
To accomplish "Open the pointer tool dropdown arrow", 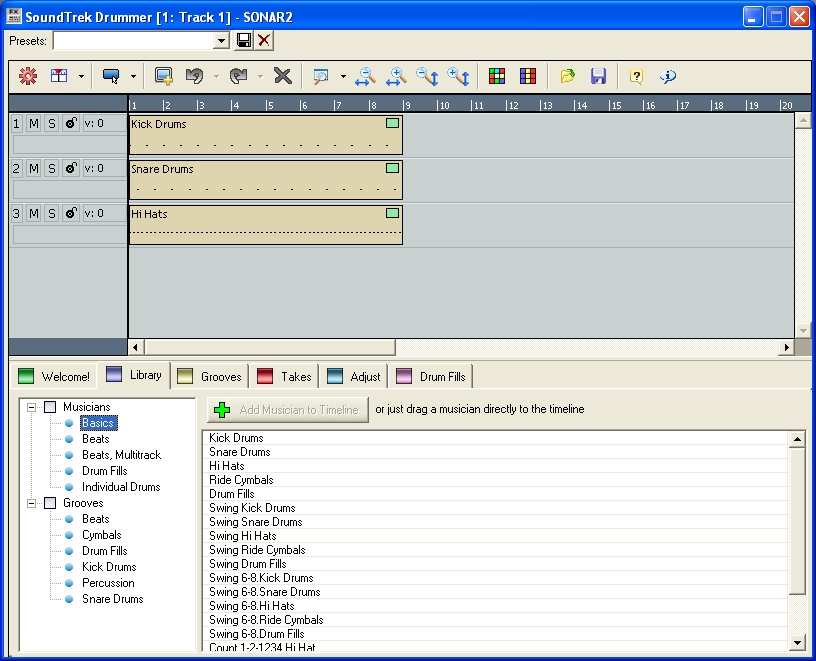I will pyautogui.click(x=133, y=77).
